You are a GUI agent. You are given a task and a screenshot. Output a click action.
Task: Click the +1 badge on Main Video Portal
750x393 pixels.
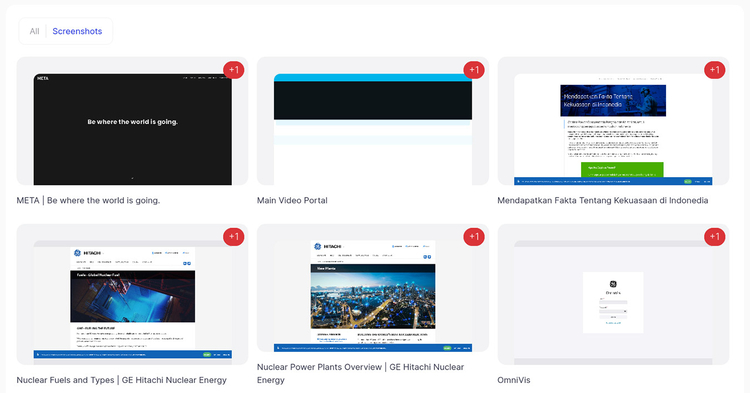[x=474, y=70]
